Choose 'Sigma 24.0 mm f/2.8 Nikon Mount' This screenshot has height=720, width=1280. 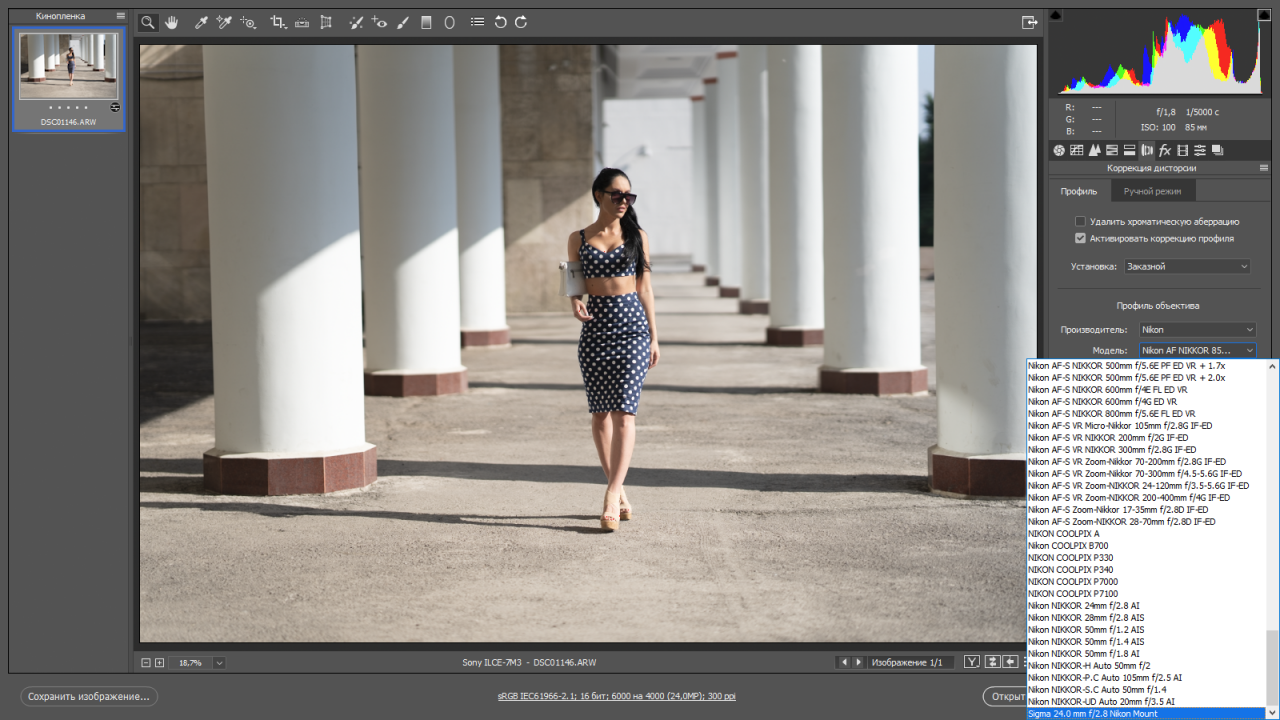1146,714
